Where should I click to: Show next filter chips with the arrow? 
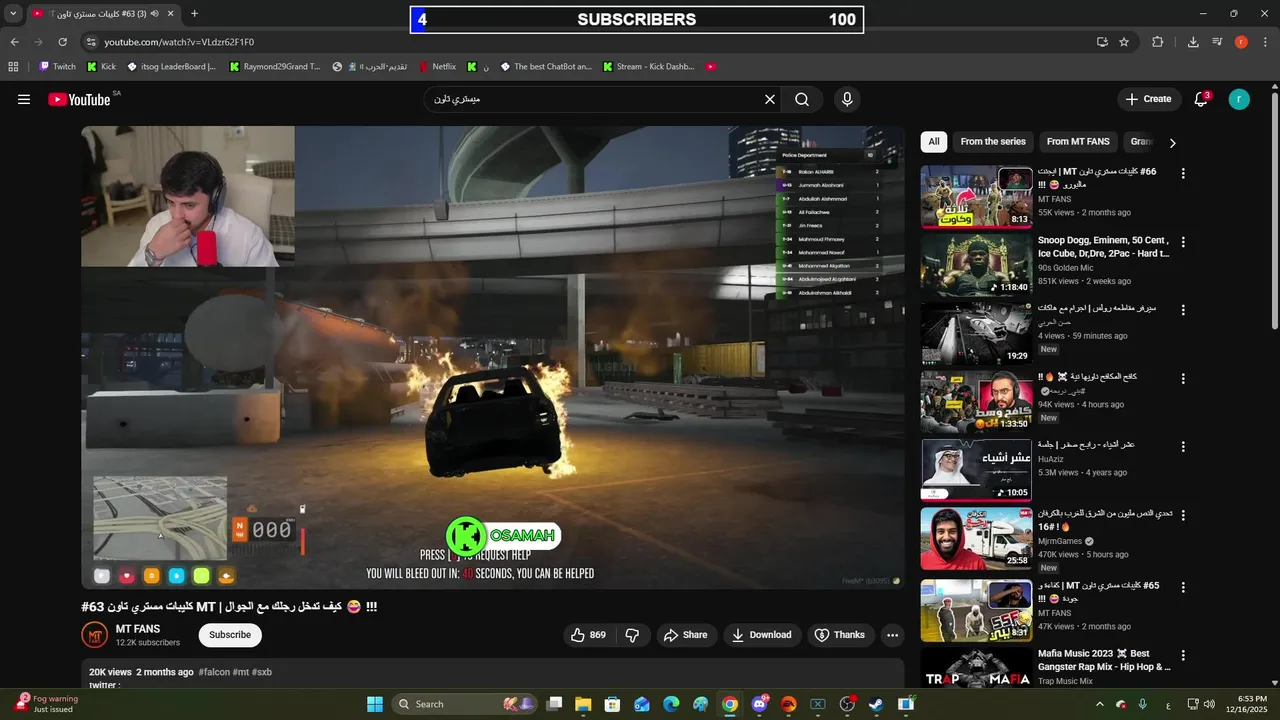(x=1172, y=143)
